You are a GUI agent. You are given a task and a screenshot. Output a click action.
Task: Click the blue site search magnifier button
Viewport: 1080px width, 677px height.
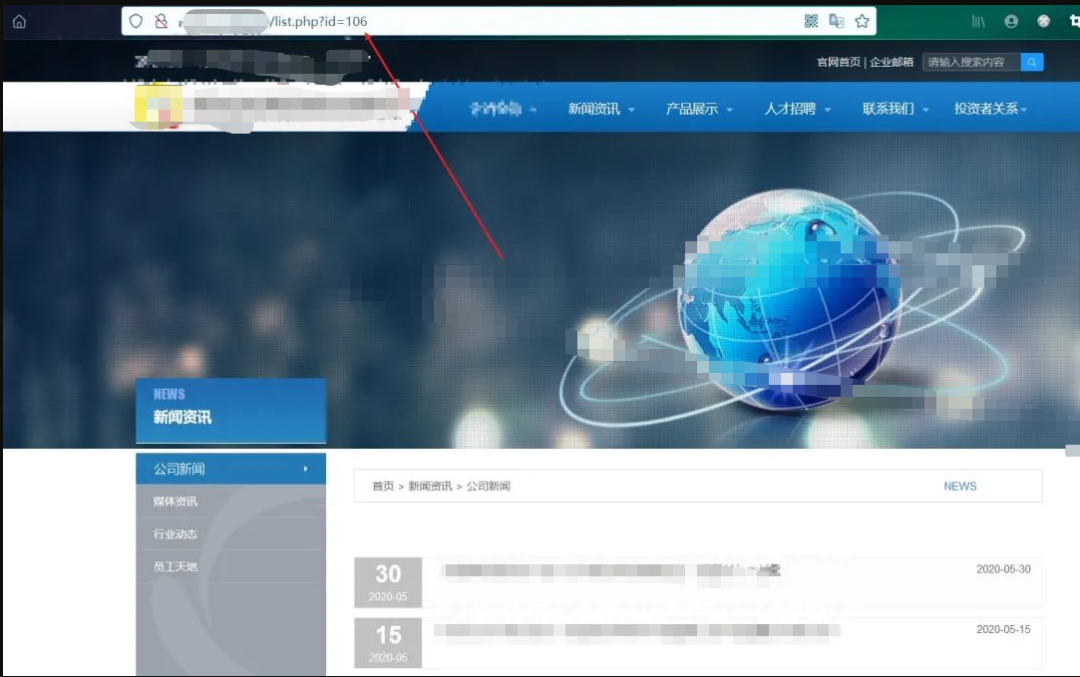(x=1032, y=62)
